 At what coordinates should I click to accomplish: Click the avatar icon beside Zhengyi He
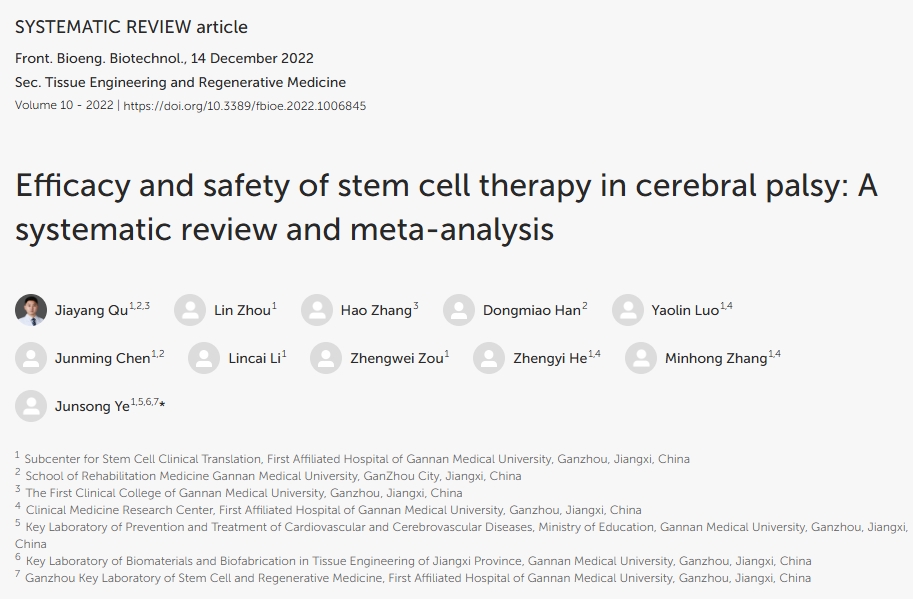click(x=489, y=358)
